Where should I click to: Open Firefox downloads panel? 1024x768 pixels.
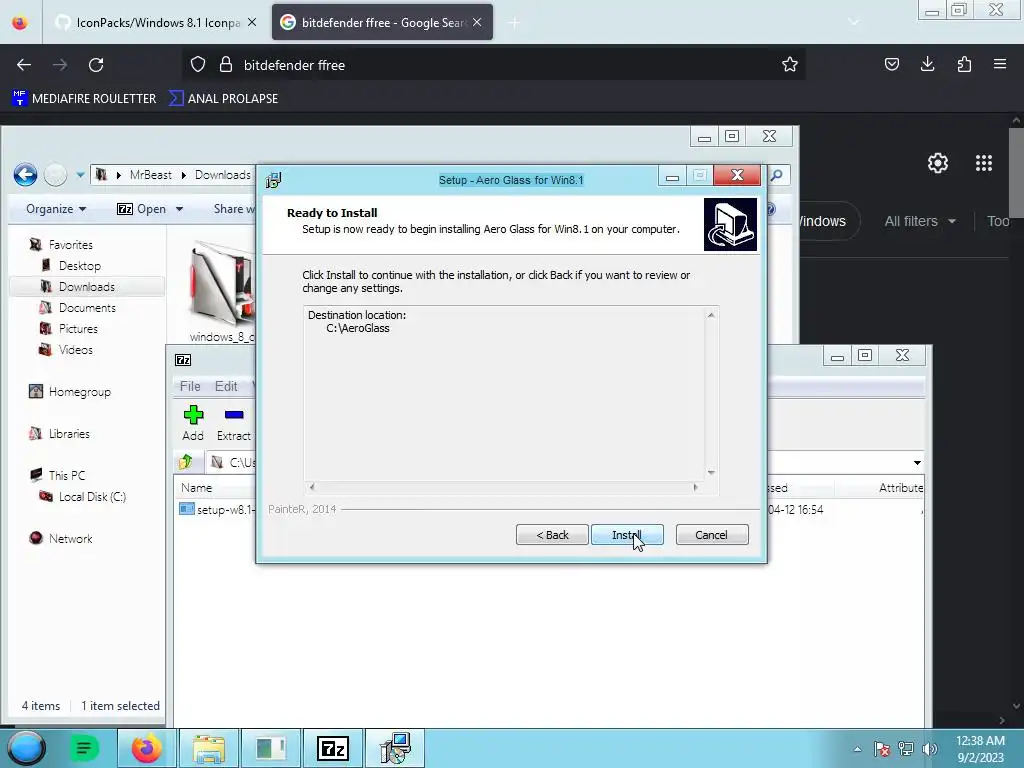point(927,64)
